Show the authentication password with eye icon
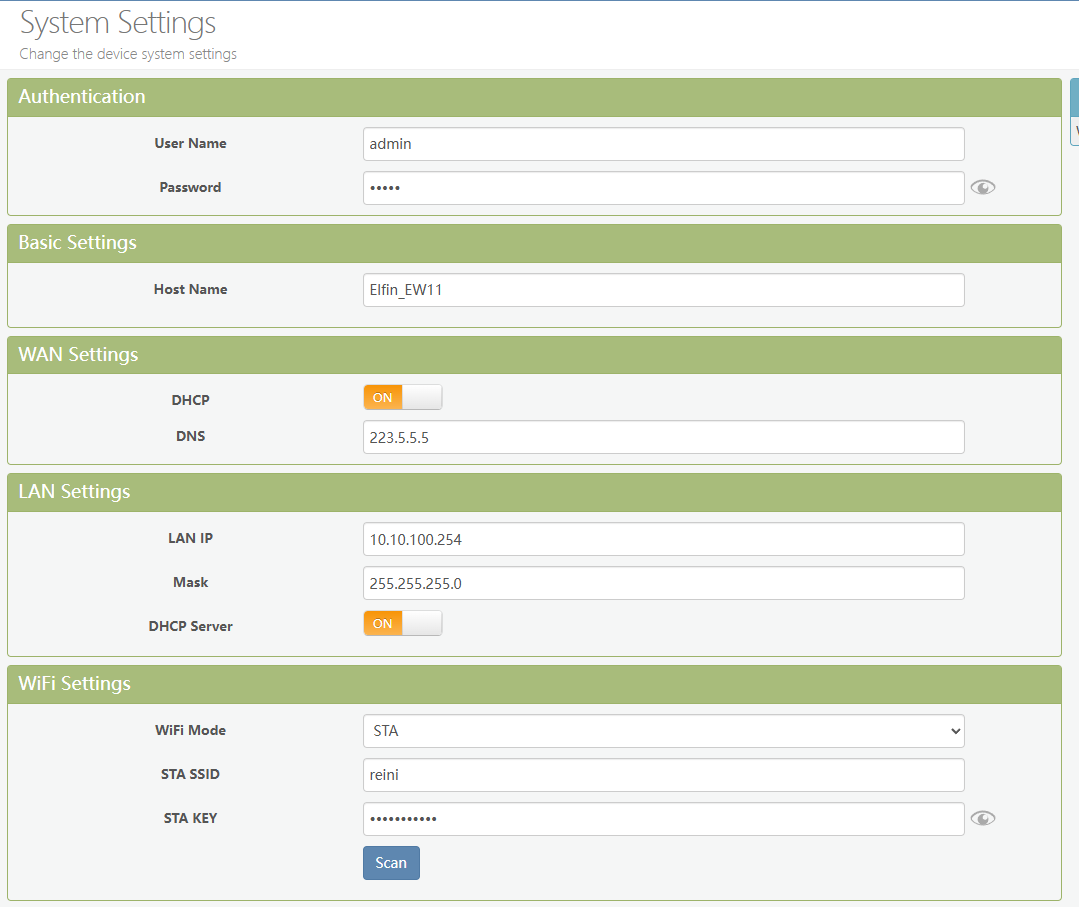This screenshot has width=1079, height=907. 982,187
